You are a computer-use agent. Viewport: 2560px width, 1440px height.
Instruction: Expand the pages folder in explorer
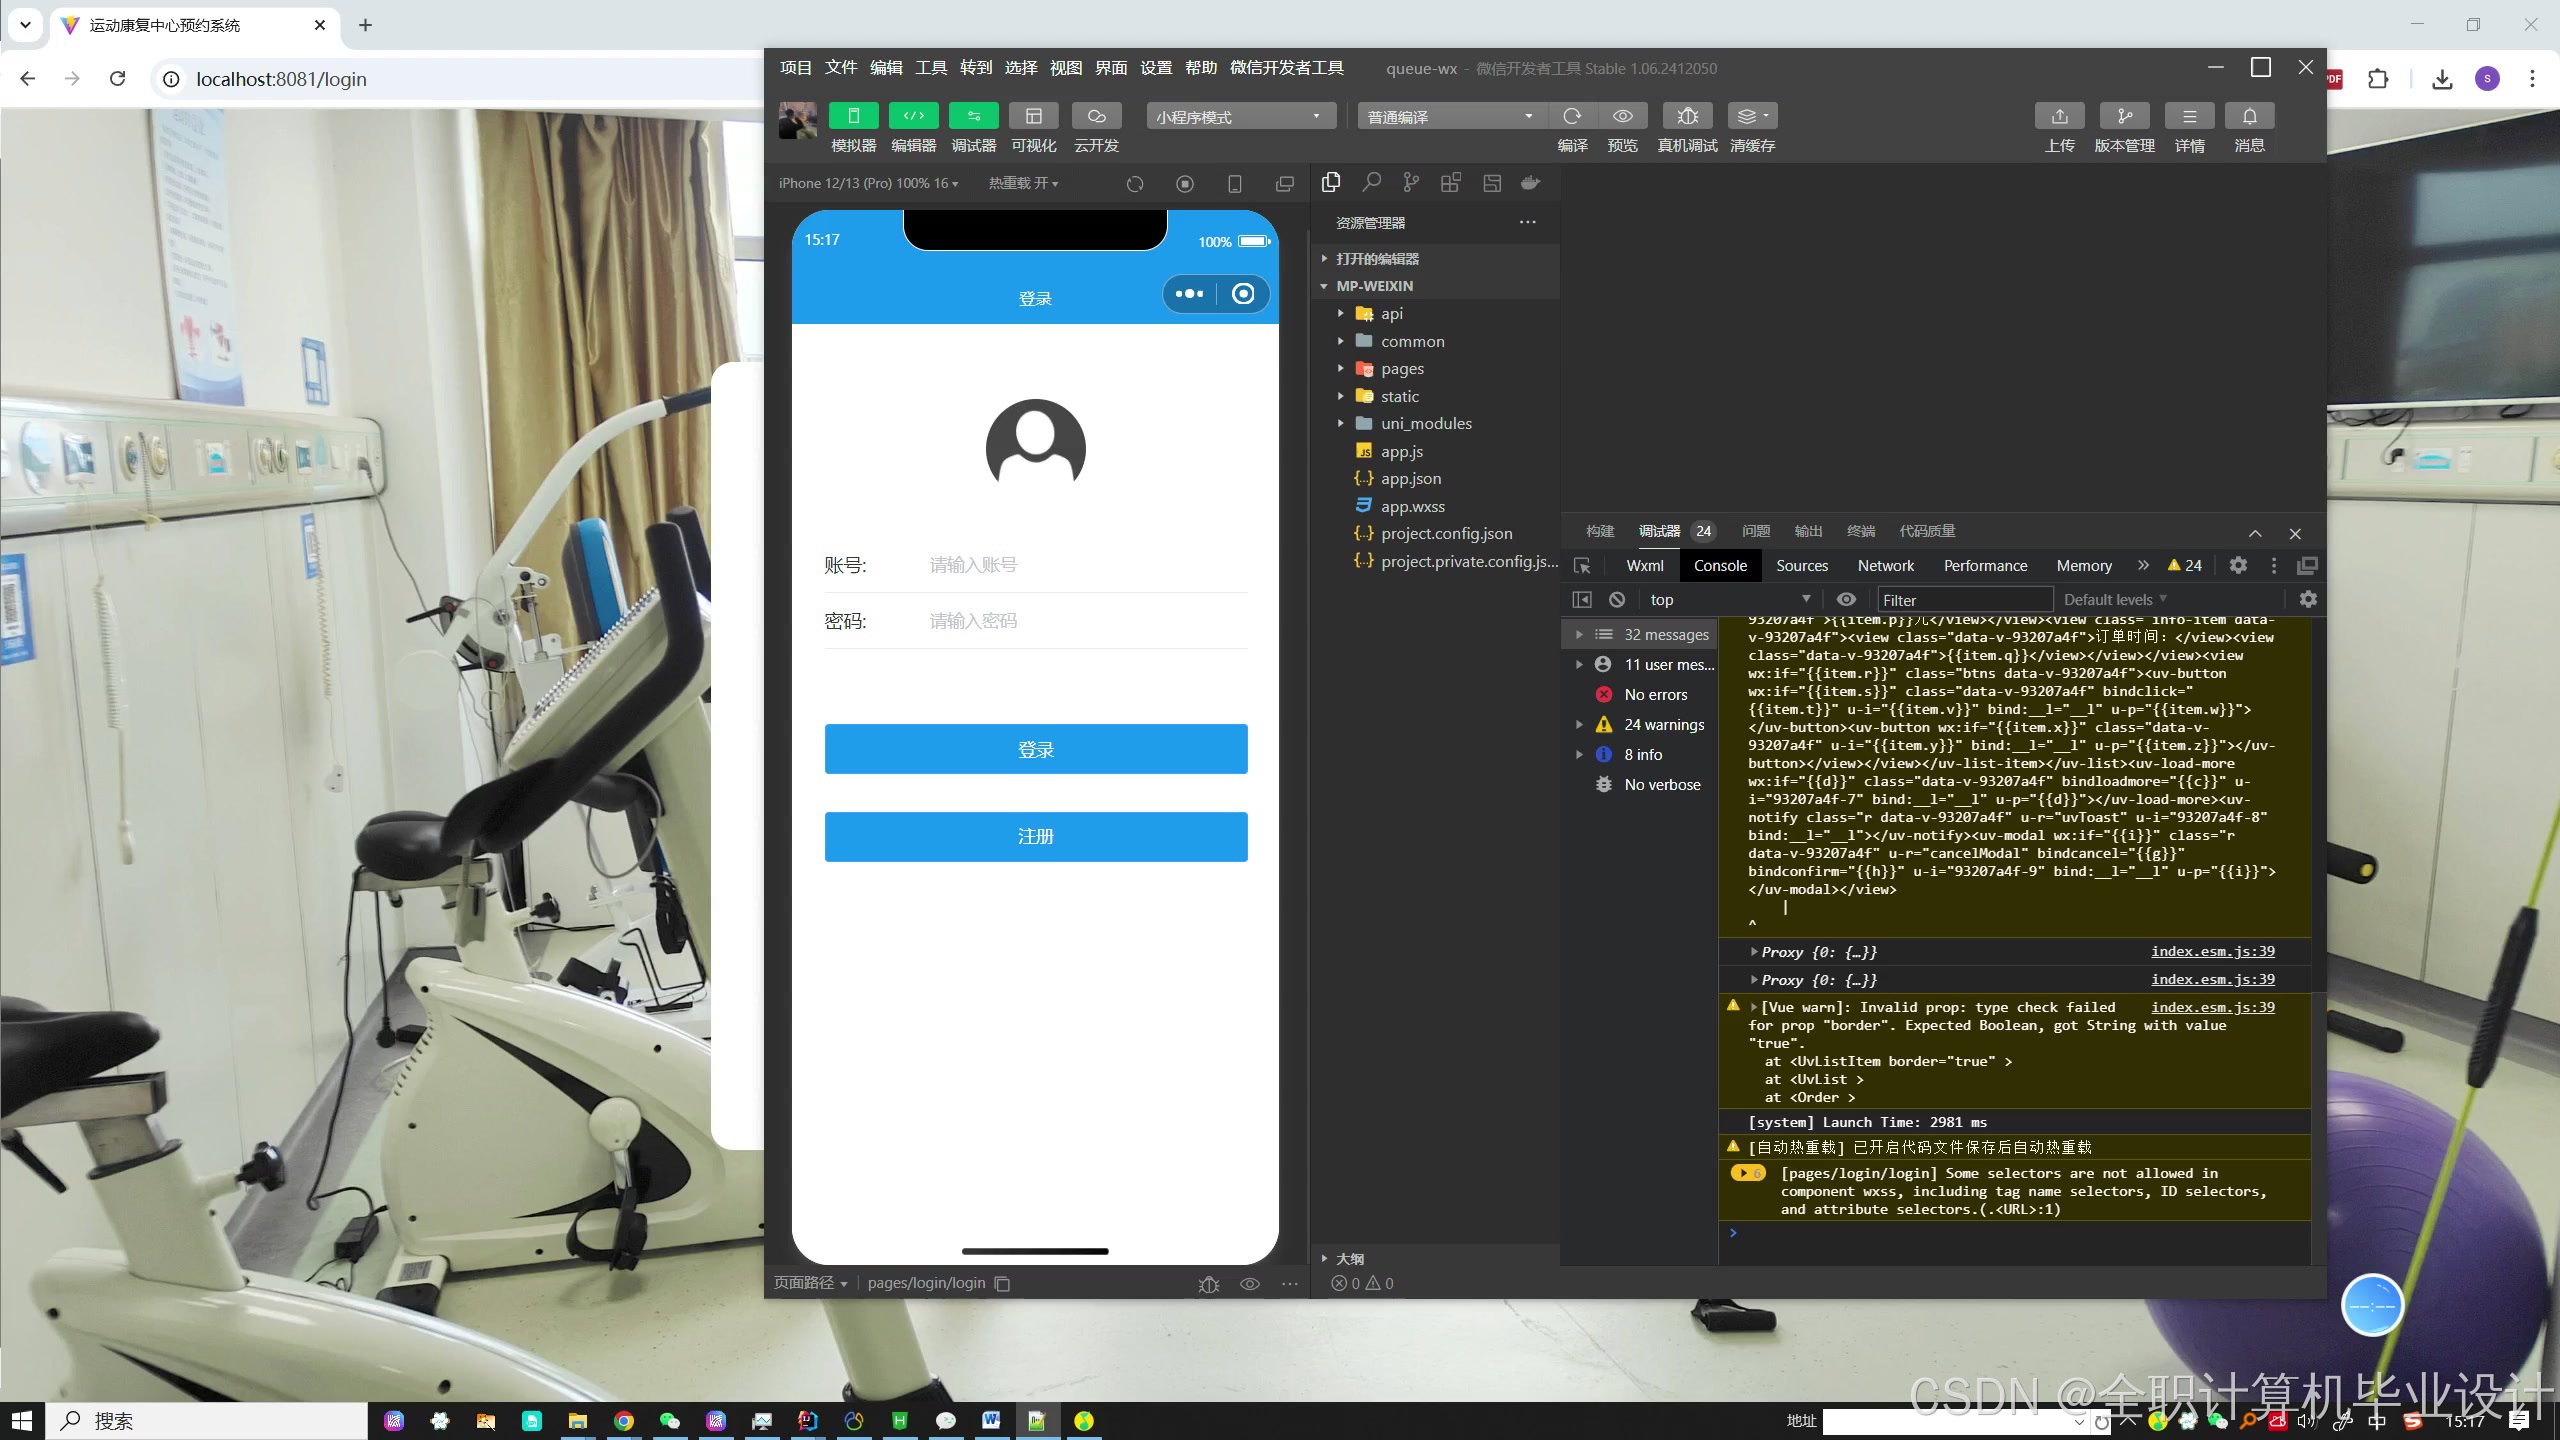click(x=1402, y=369)
